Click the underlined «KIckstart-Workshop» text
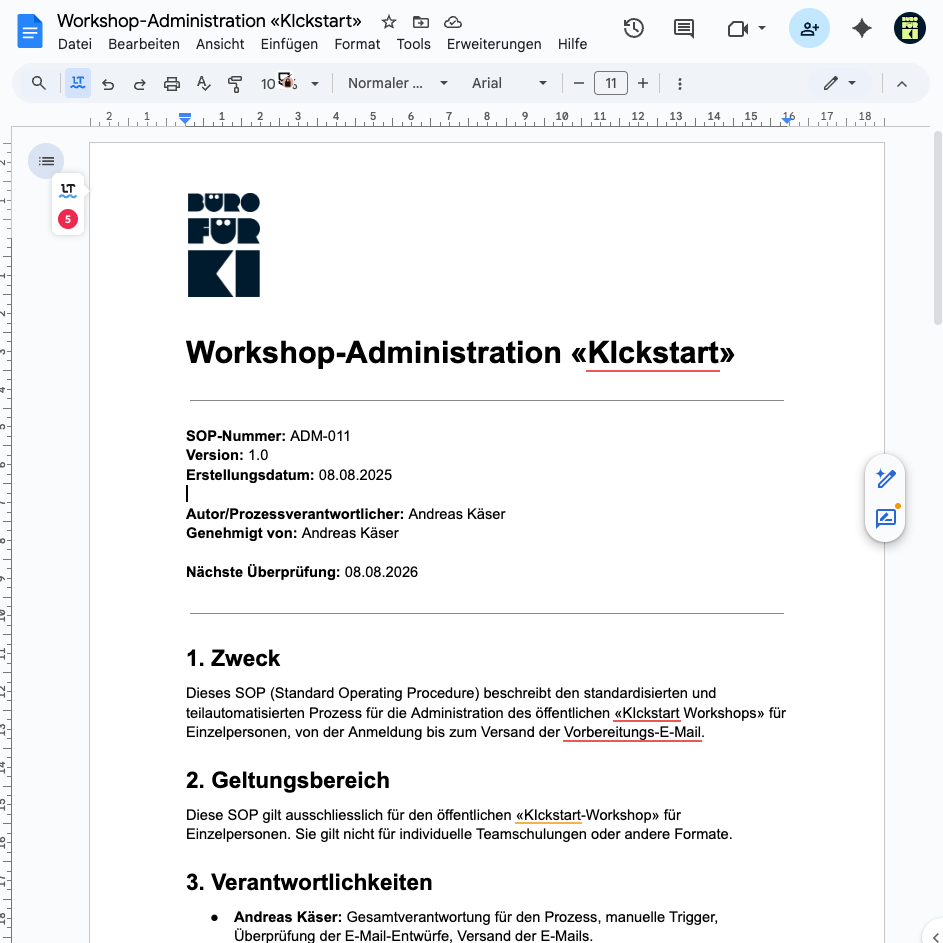The width and height of the screenshot is (943, 943). [587, 816]
